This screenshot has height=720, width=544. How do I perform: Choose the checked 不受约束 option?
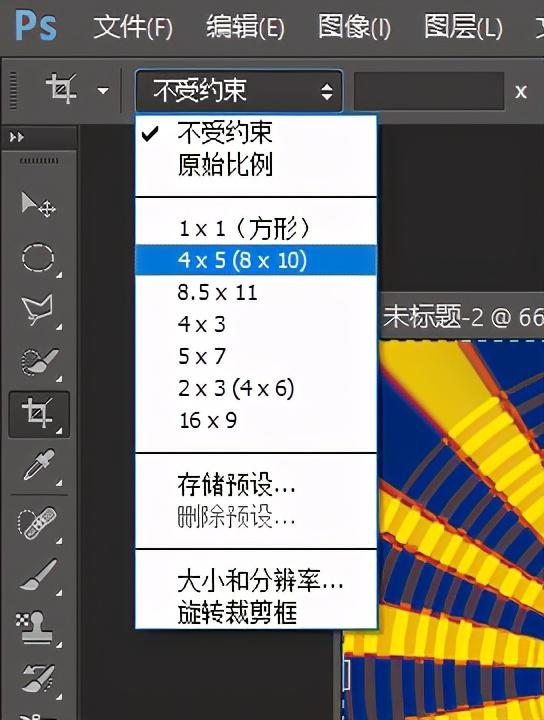256,133
